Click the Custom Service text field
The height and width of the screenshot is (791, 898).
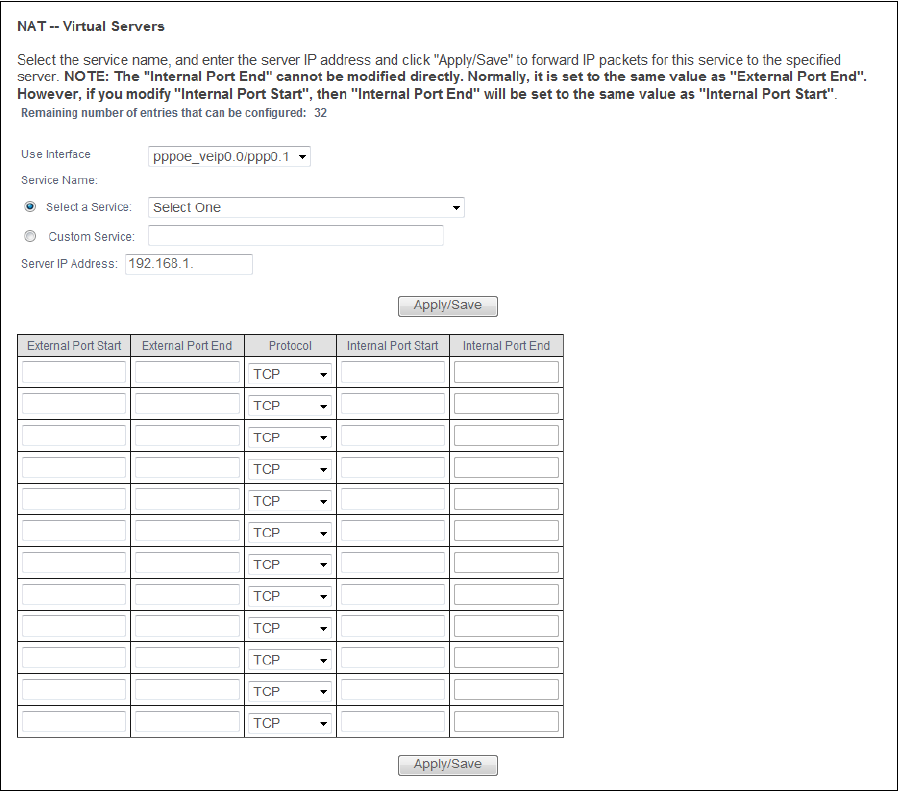tap(296, 235)
